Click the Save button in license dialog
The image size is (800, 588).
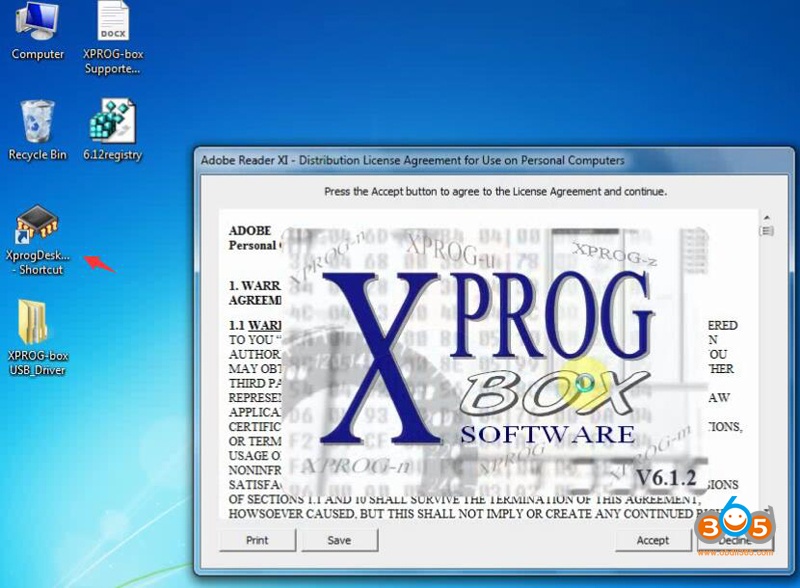(339, 540)
